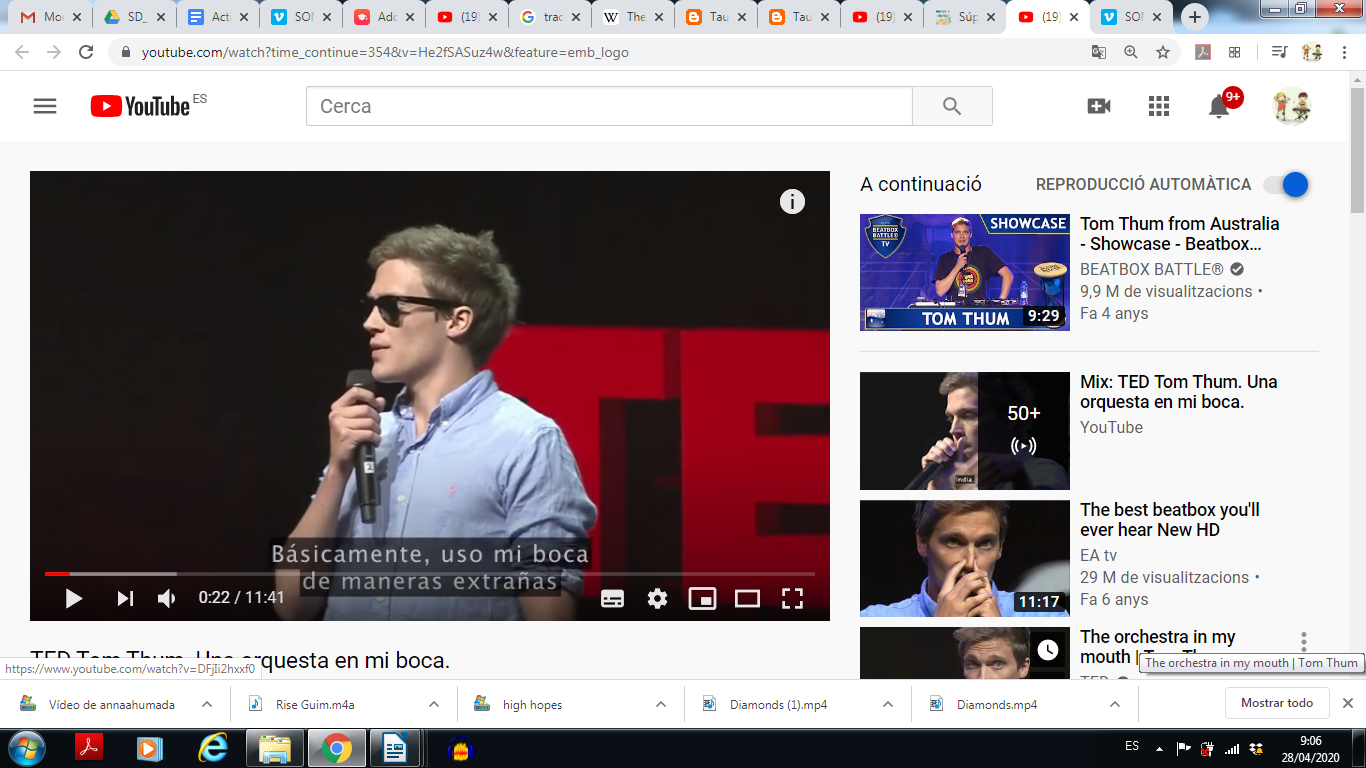Open the Tom Thum Showcase video thumbnail

pos(965,272)
